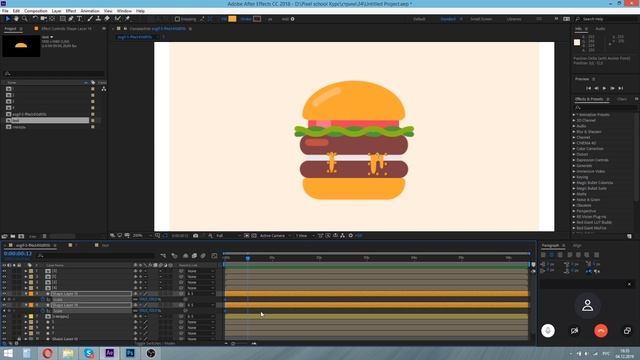The width and height of the screenshot is (640, 360).
Task: Expand the Generate effects category
Action: (x=574, y=166)
